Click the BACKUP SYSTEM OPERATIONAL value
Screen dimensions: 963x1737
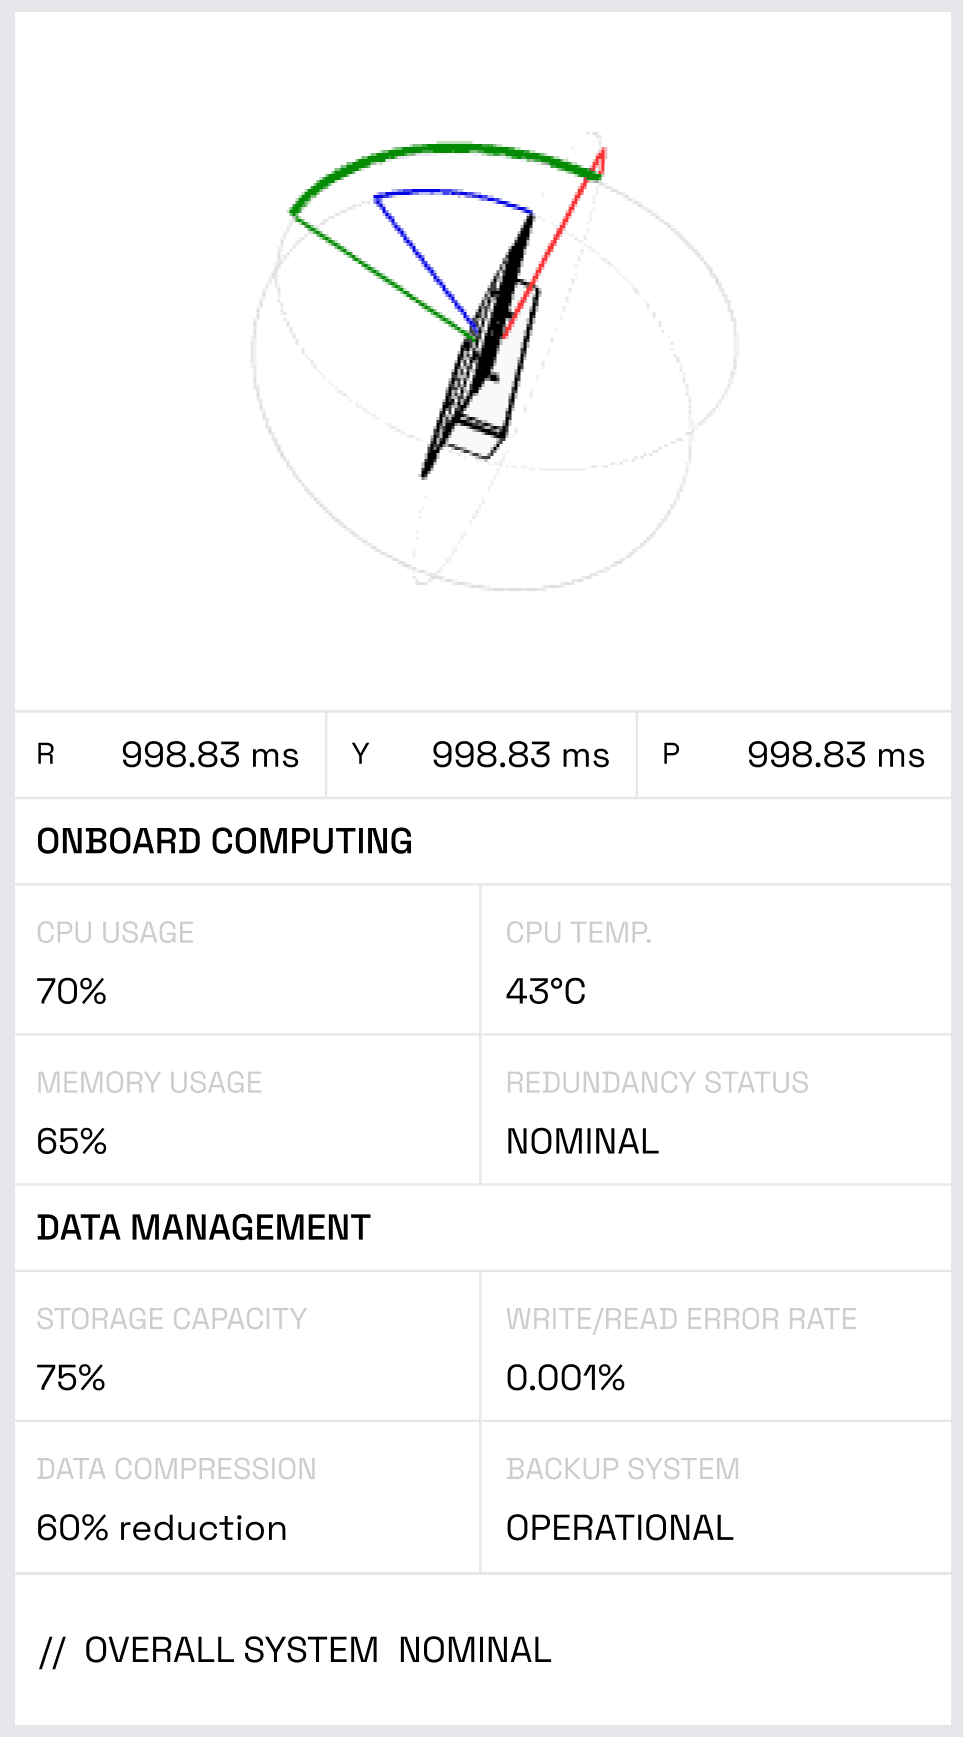(x=619, y=1528)
